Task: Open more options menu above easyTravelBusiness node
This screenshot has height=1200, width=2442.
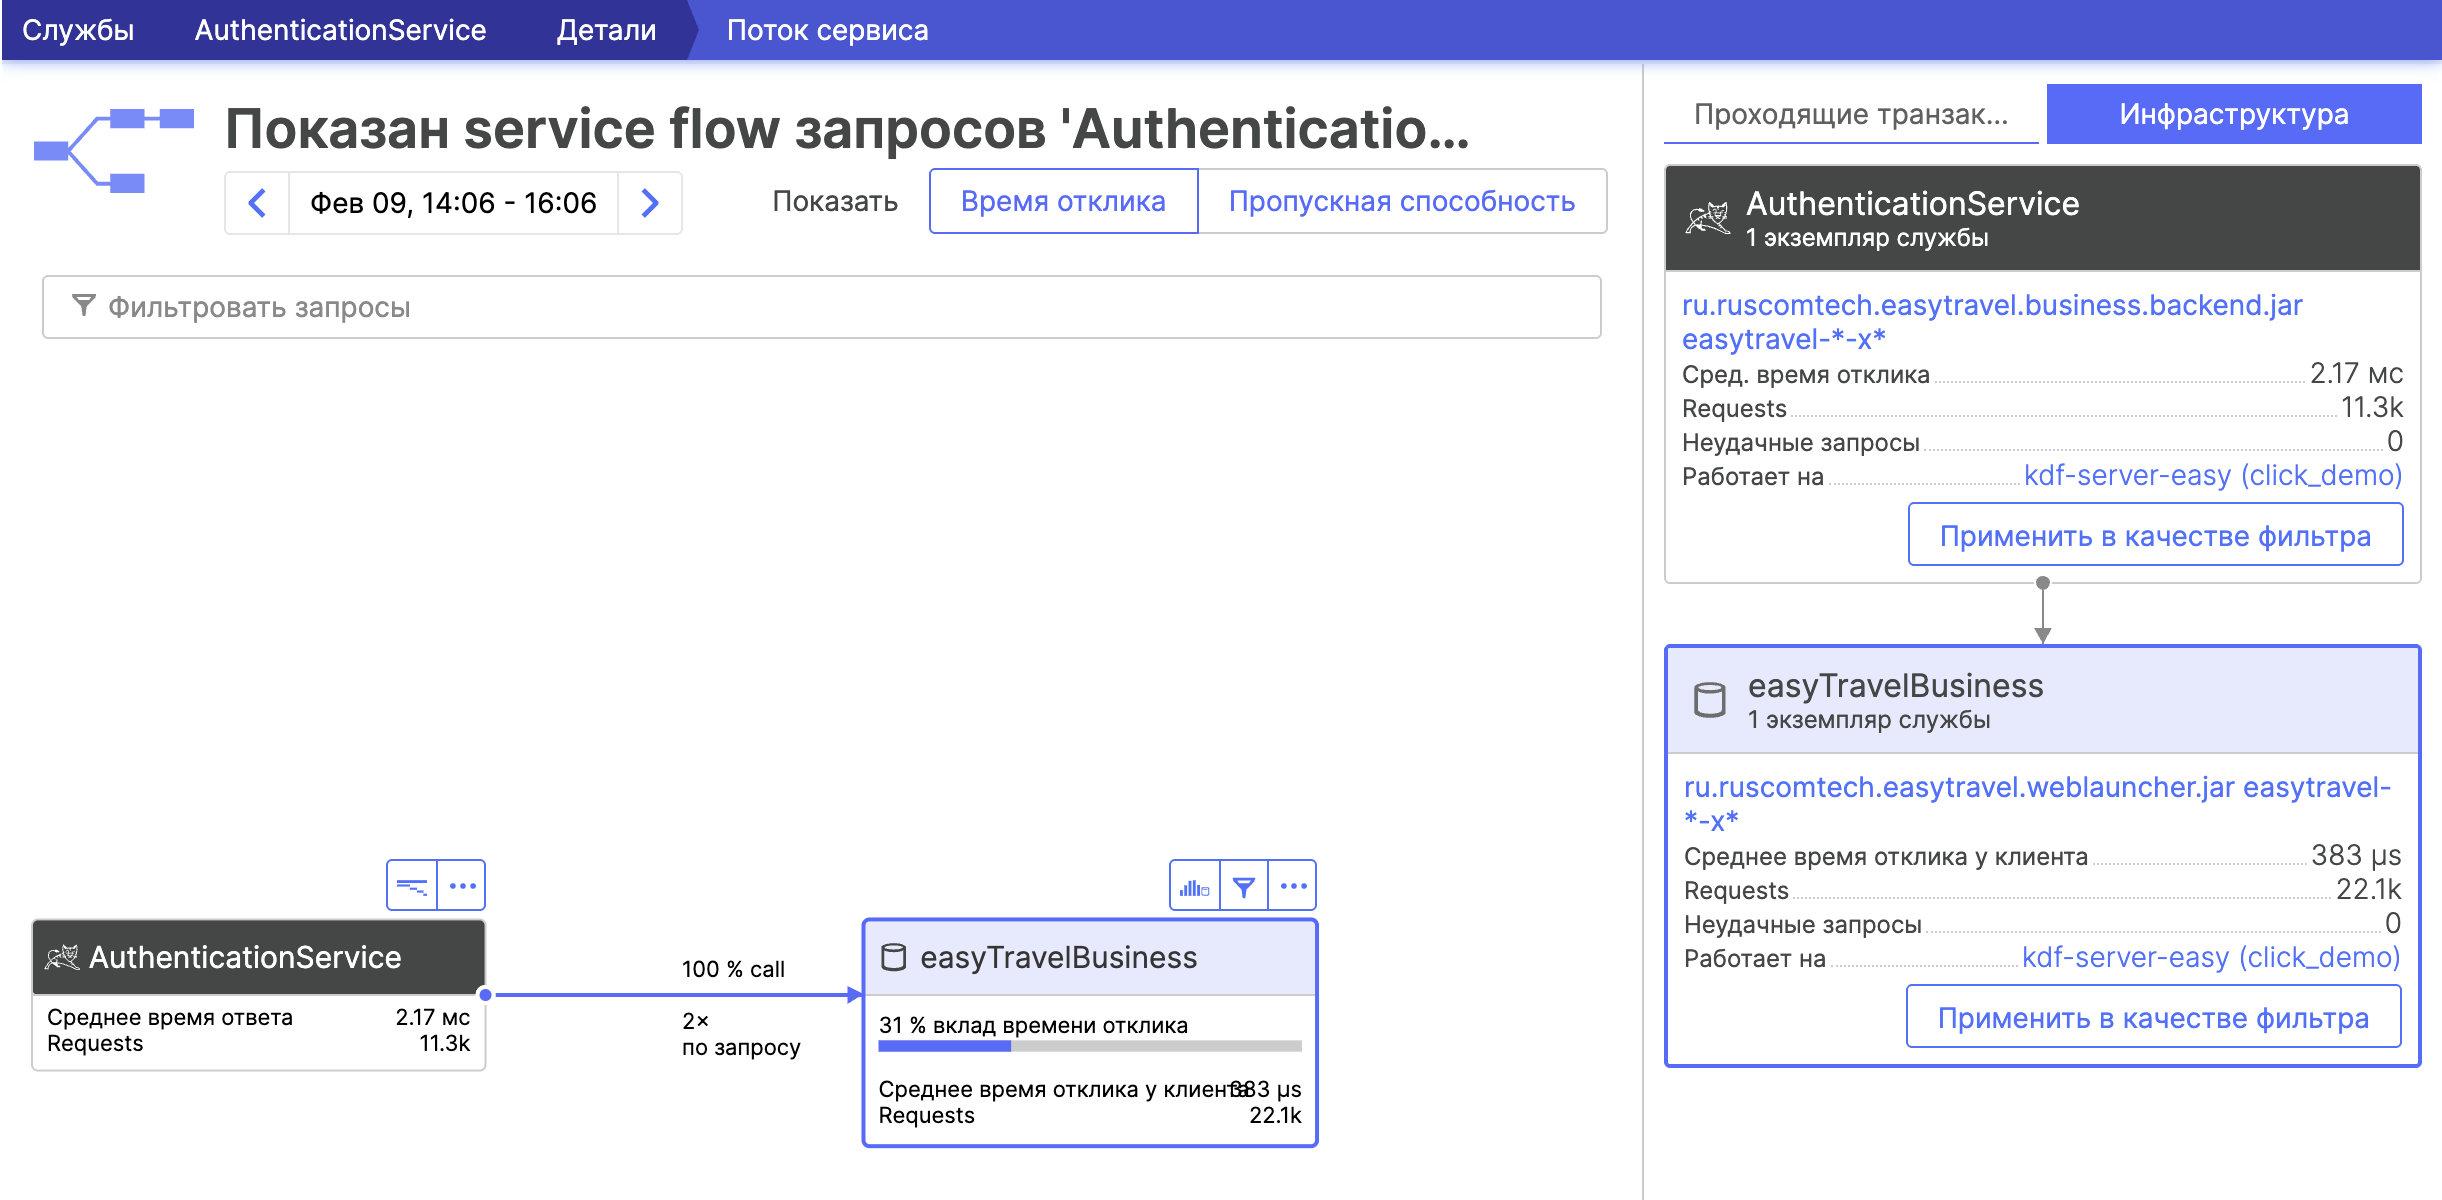Action: point(1293,886)
